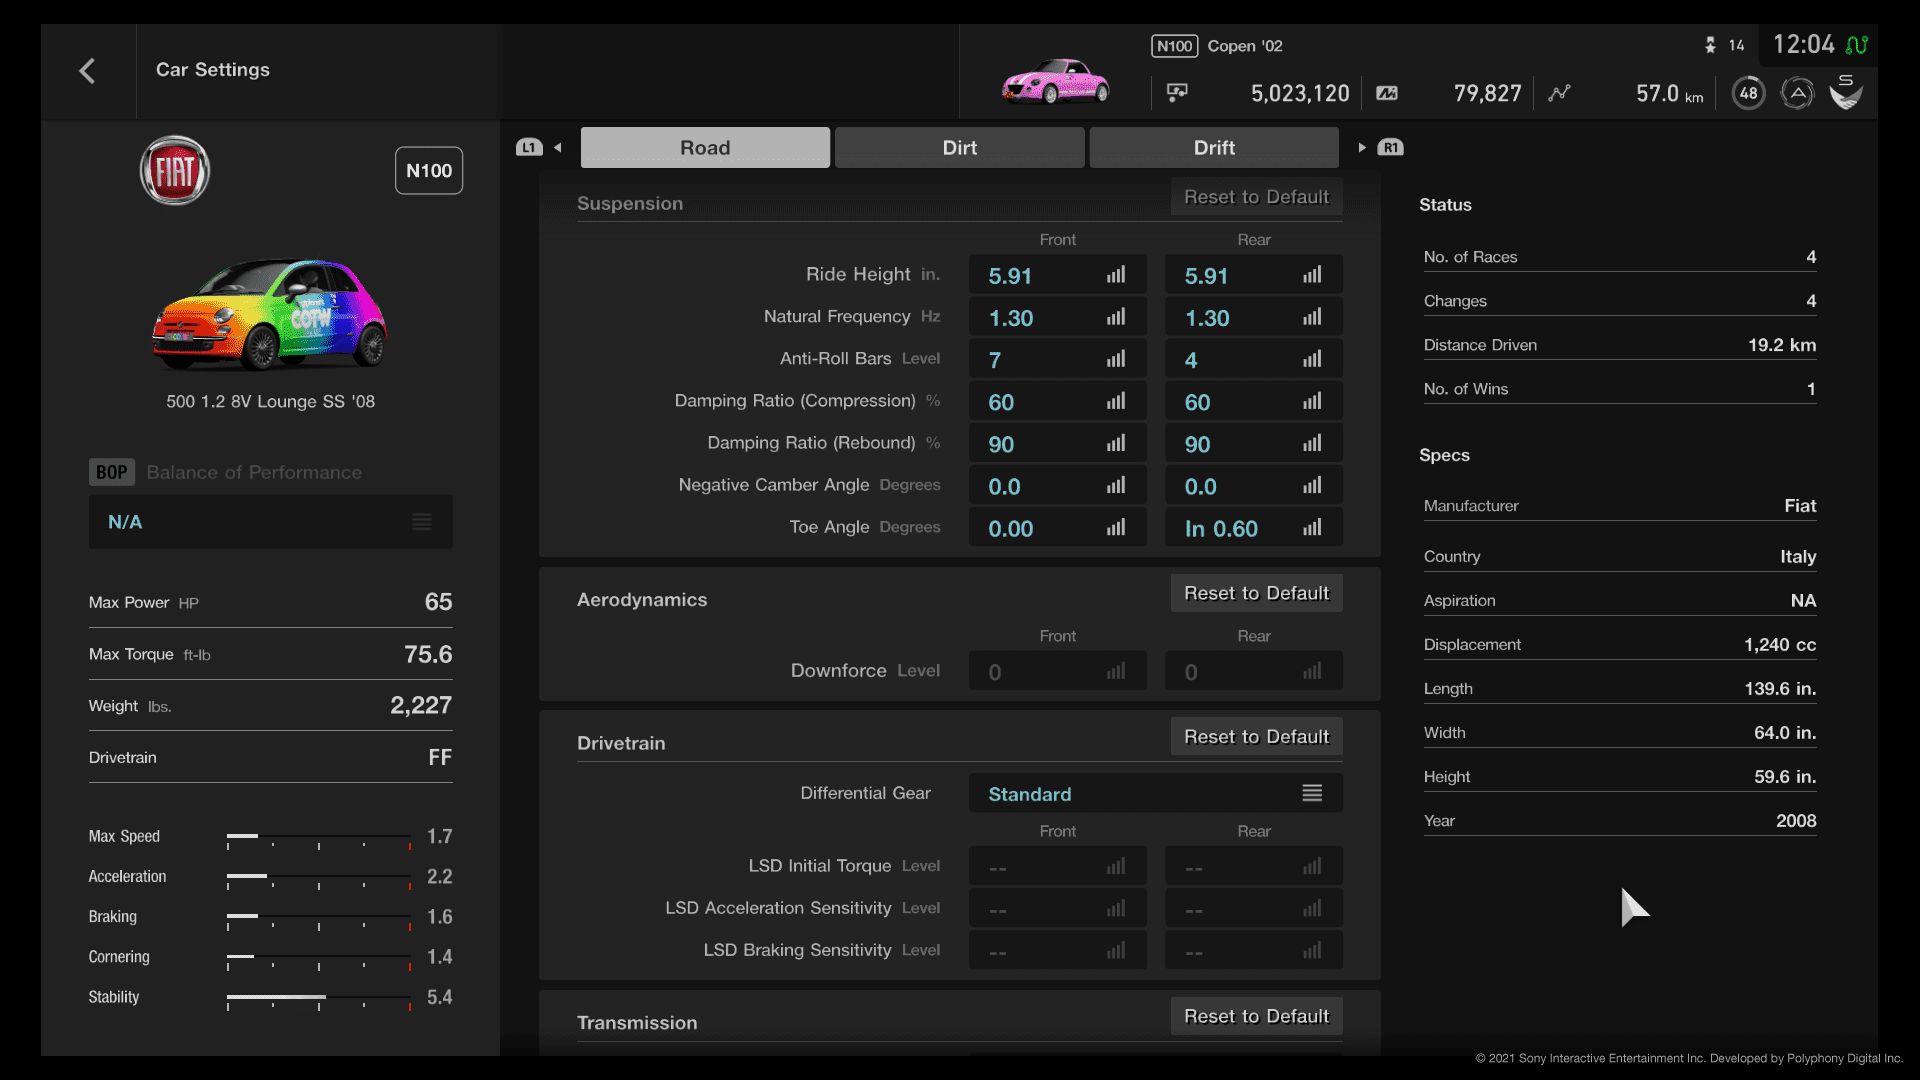Click the credits icon beside 5,023,120
Image resolution: width=1920 pixels, height=1080 pixels.
pyautogui.click(x=1177, y=93)
